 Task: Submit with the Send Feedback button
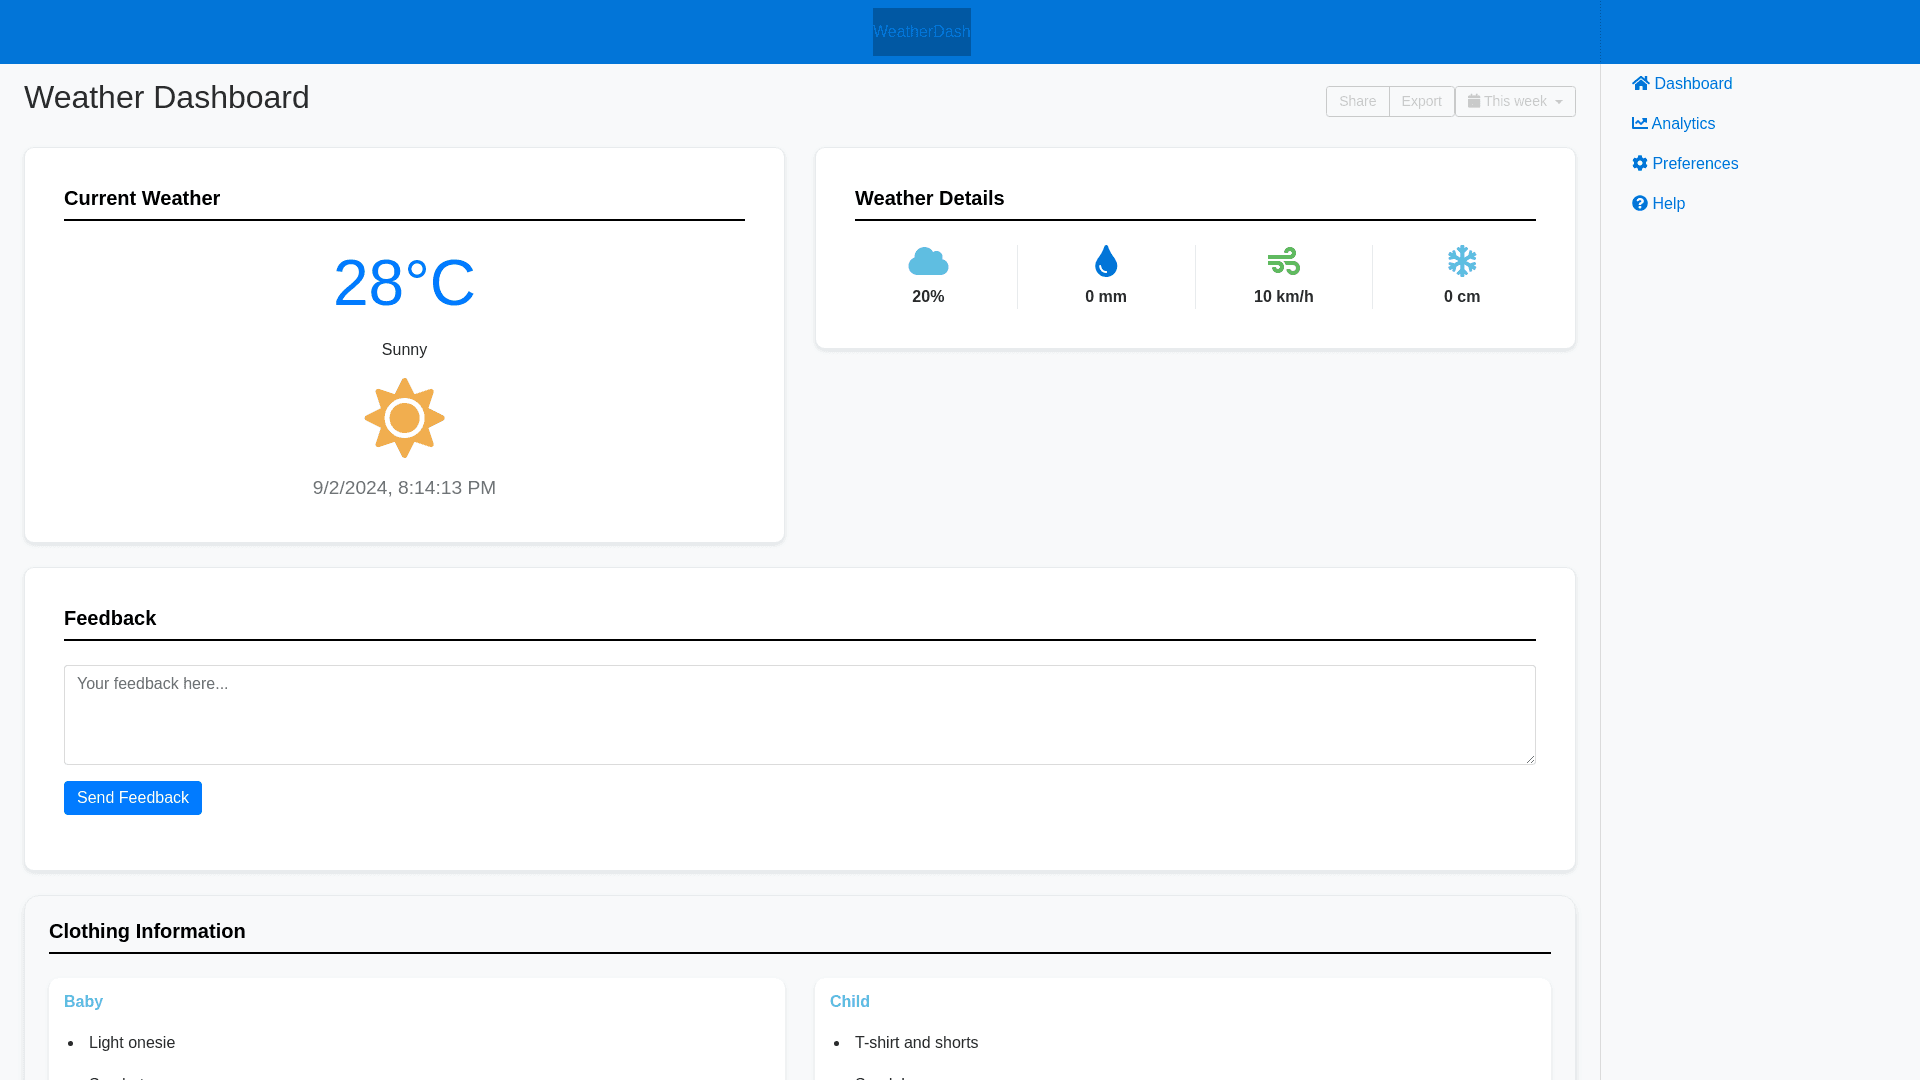click(x=133, y=798)
